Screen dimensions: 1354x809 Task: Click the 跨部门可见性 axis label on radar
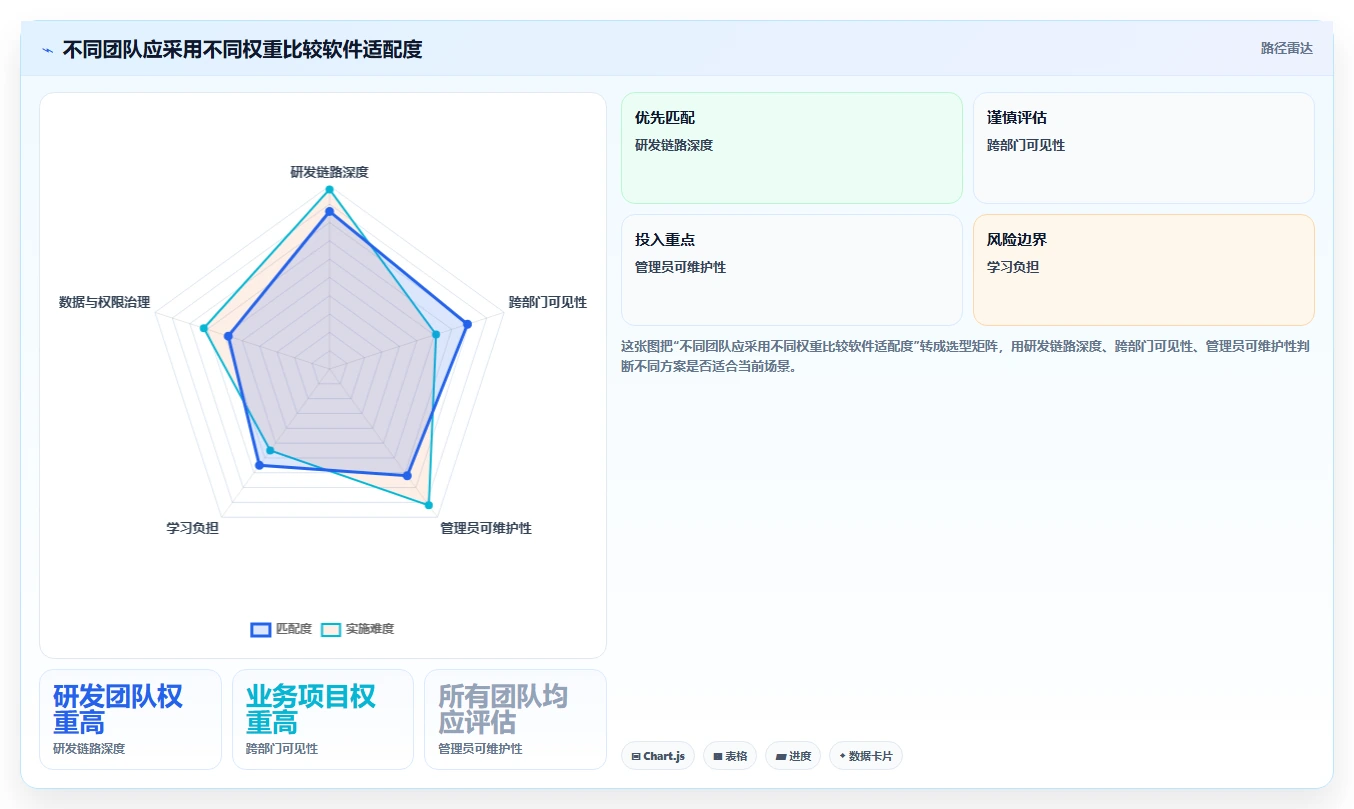tap(547, 302)
